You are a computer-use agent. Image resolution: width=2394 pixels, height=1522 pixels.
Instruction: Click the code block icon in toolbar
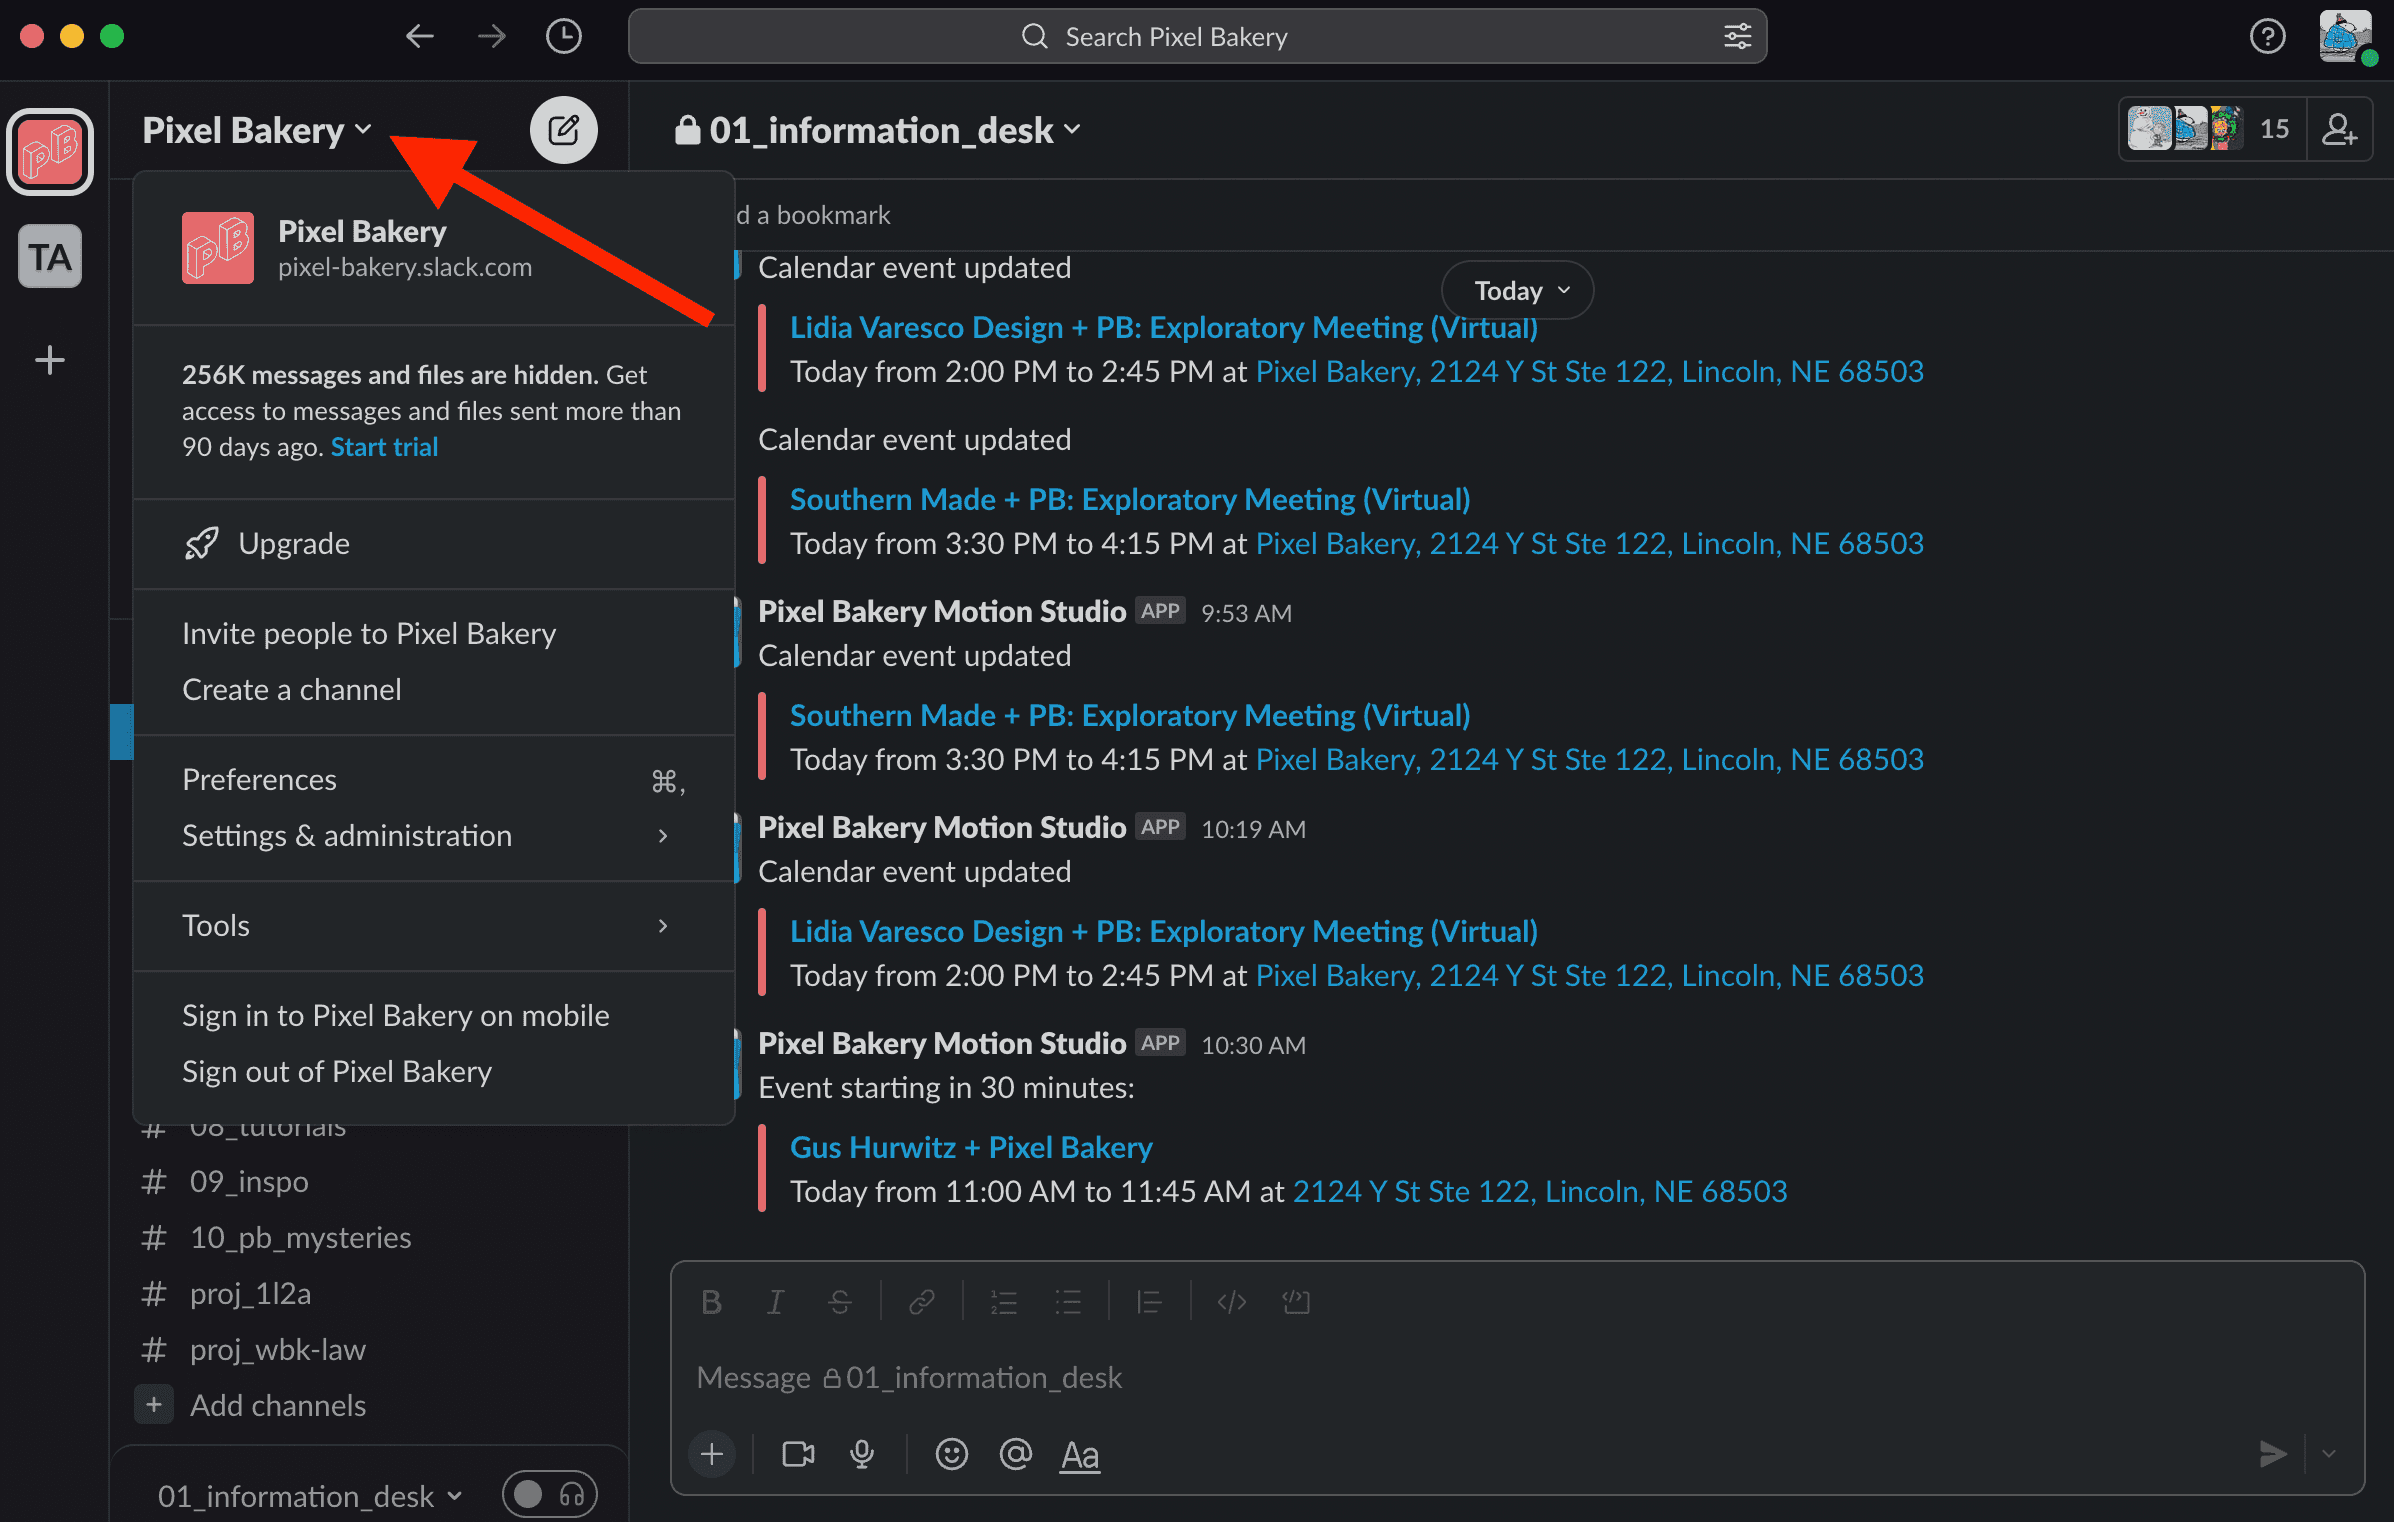[x=1295, y=1300]
